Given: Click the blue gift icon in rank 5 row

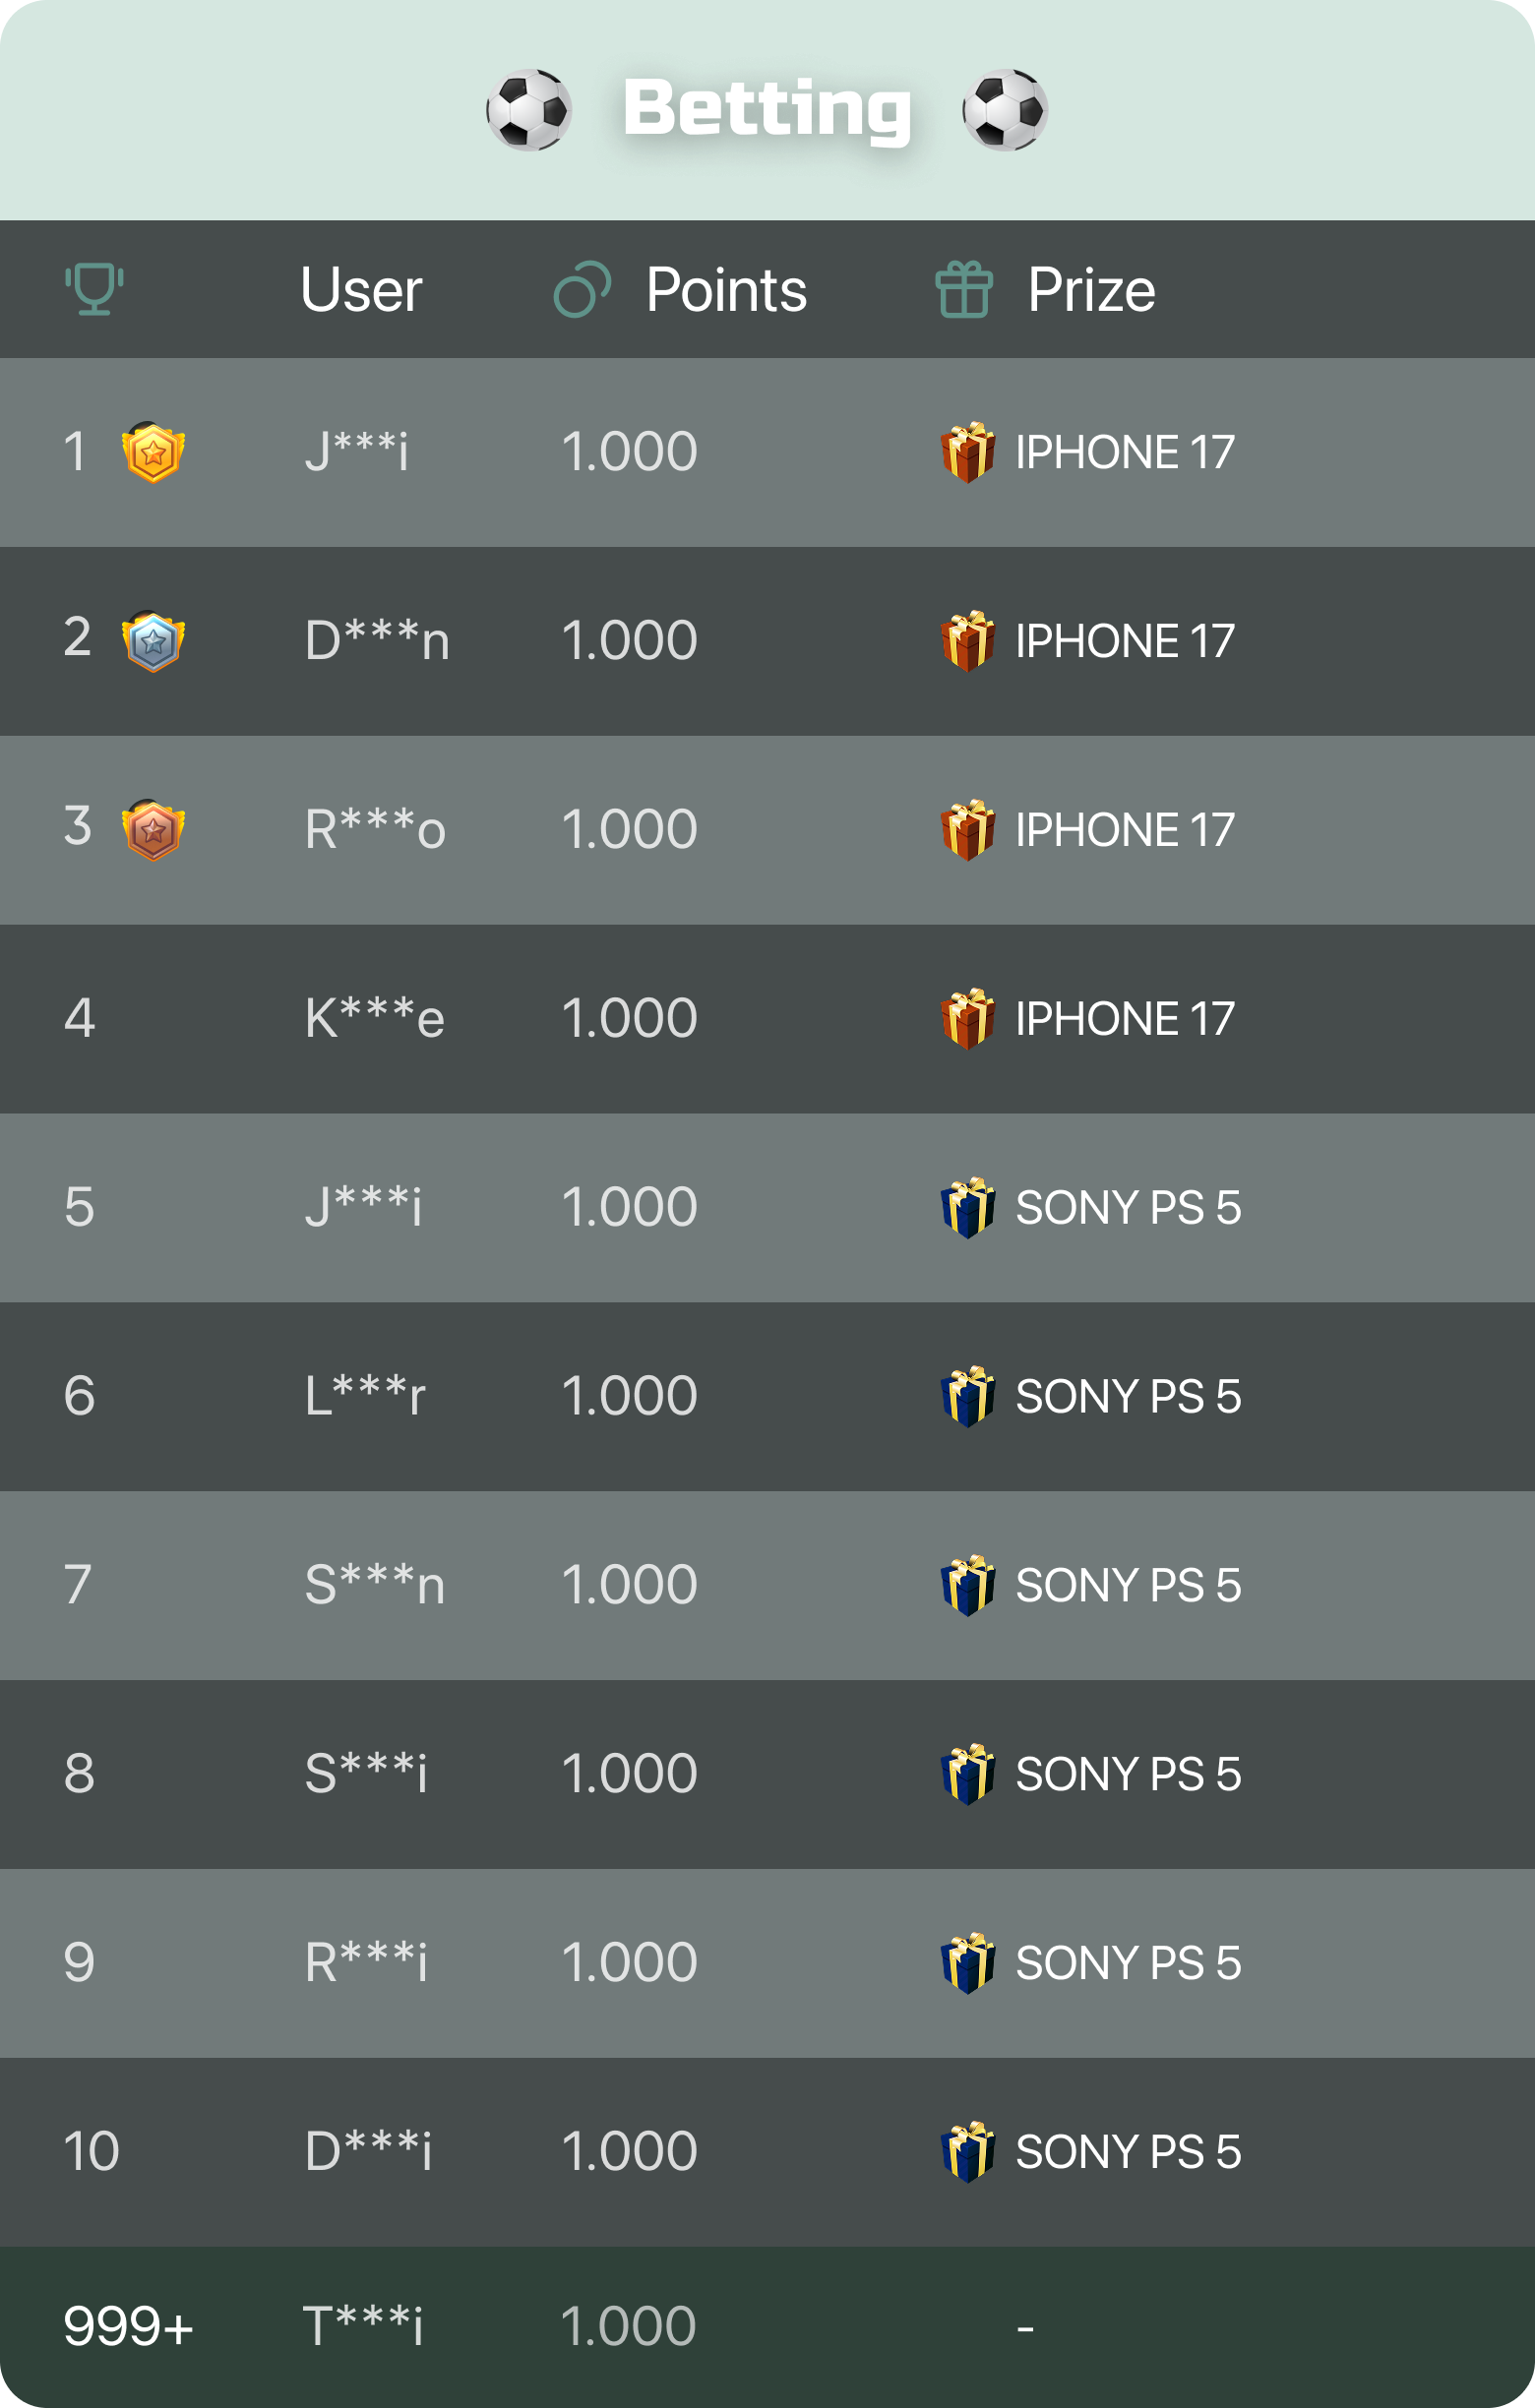Looking at the screenshot, I should [967, 1208].
